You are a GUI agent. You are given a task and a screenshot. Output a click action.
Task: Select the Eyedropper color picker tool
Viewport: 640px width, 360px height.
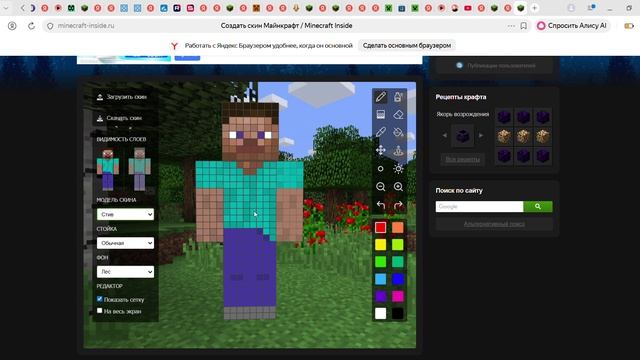coord(380,132)
